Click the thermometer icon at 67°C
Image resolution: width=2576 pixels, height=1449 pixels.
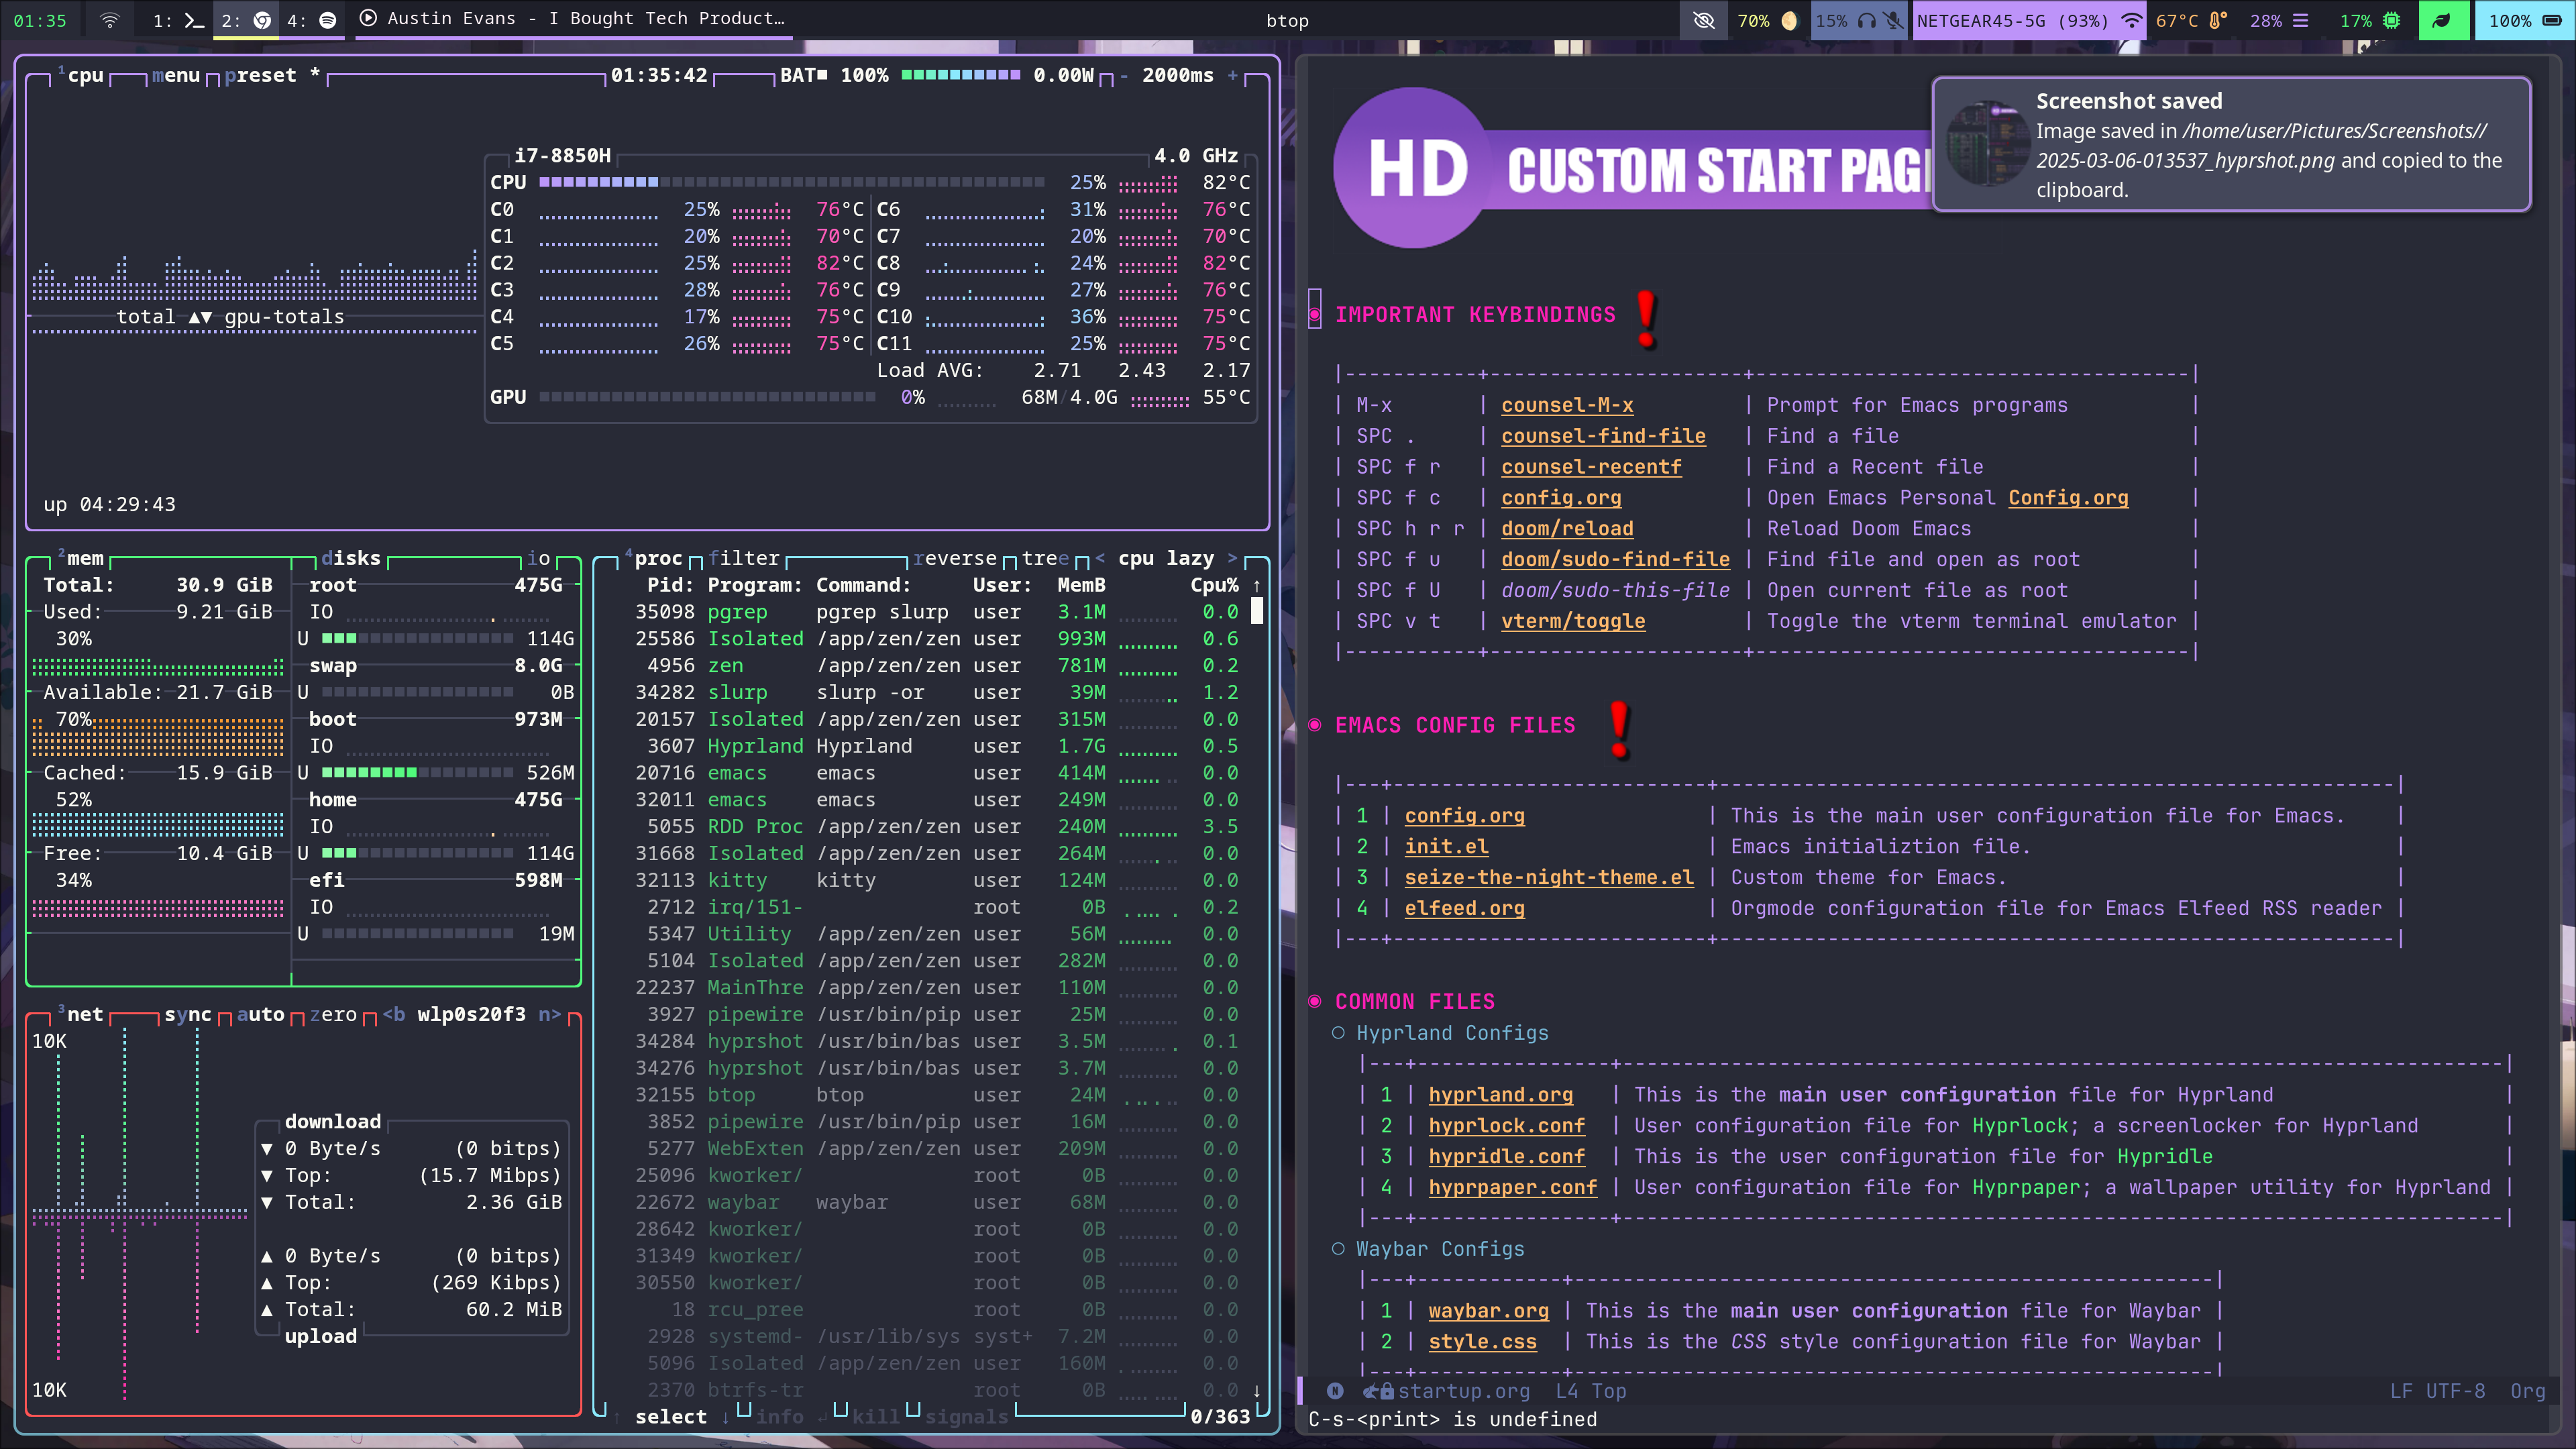(2217, 20)
